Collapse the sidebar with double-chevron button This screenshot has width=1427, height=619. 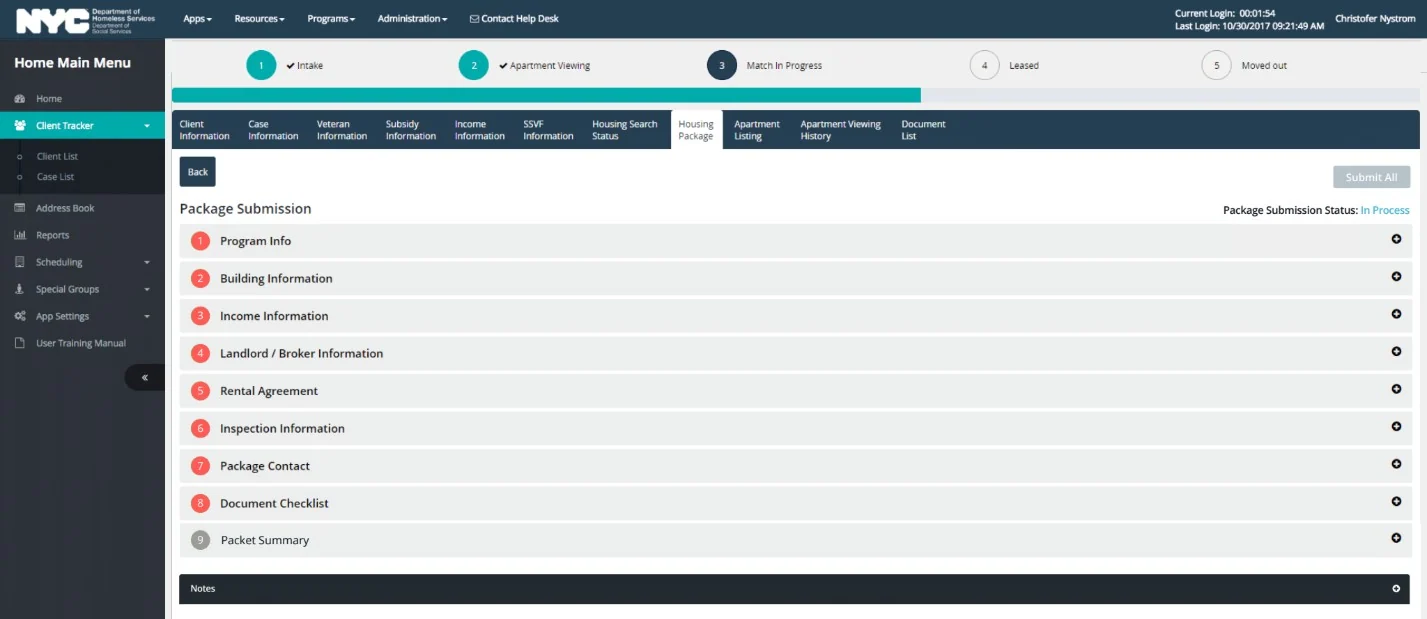tap(145, 378)
